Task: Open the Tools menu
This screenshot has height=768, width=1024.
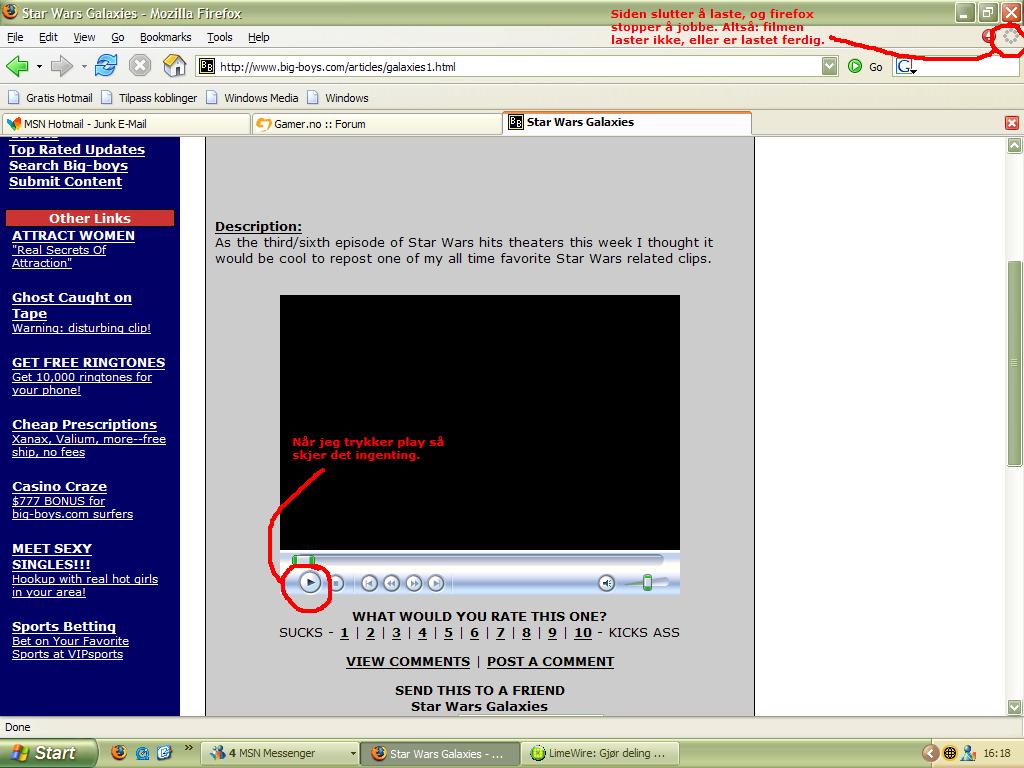Action: click(219, 37)
